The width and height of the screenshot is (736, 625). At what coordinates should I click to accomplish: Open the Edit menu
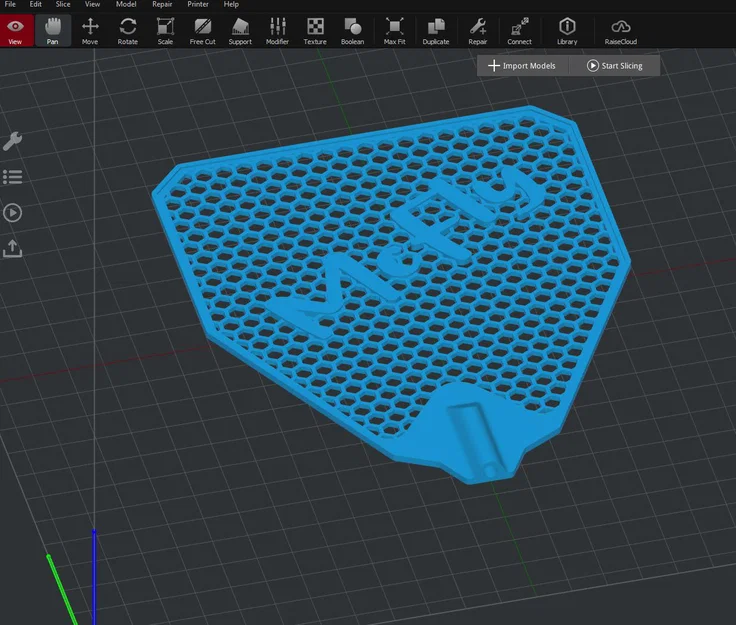[x=36, y=4]
